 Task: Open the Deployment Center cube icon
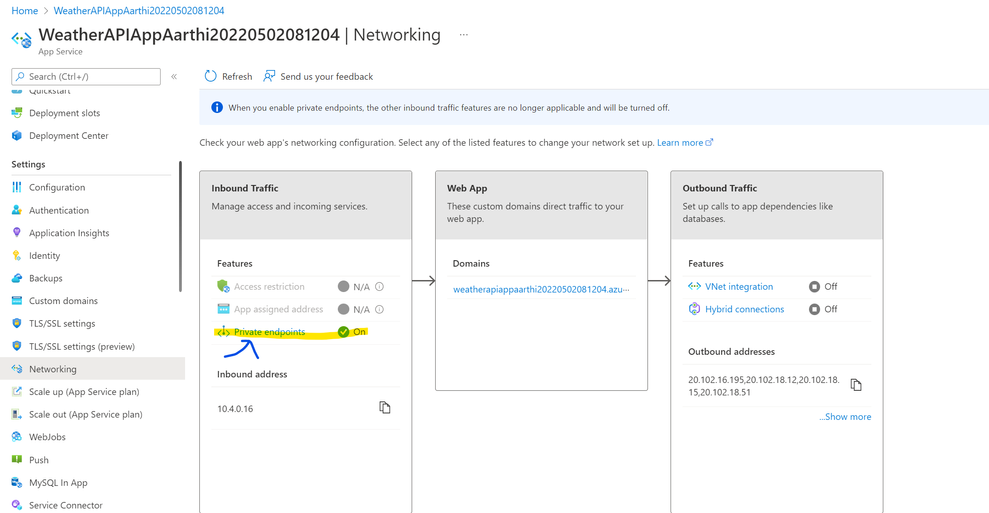17,136
